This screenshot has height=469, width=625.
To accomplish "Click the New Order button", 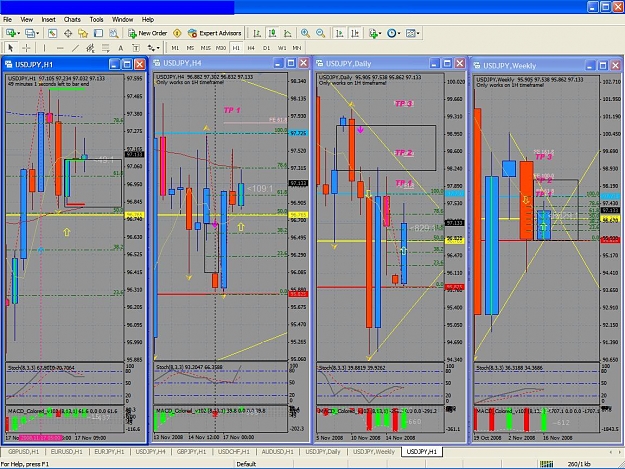I will (147, 33).
